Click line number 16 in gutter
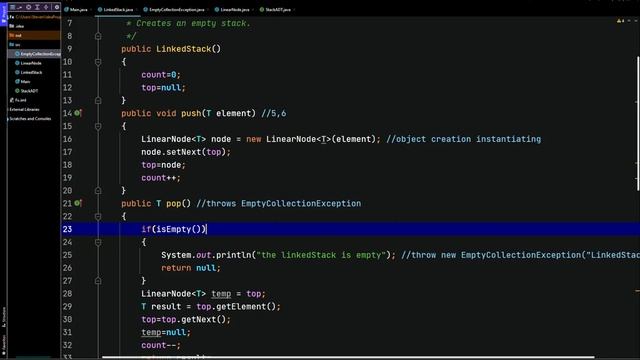The width and height of the screenshot is (640, 360). click(x=67, y=139)
